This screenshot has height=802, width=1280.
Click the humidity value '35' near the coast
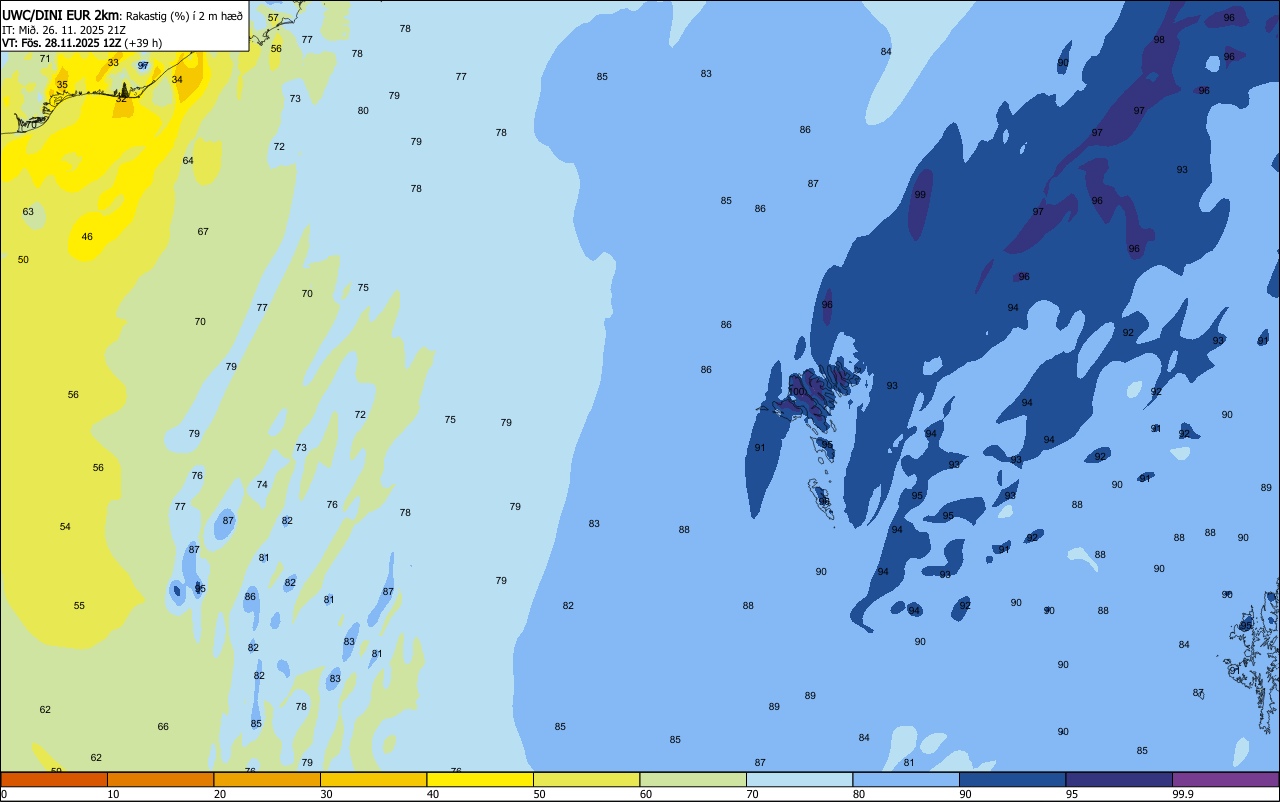(x=62, y=85)
